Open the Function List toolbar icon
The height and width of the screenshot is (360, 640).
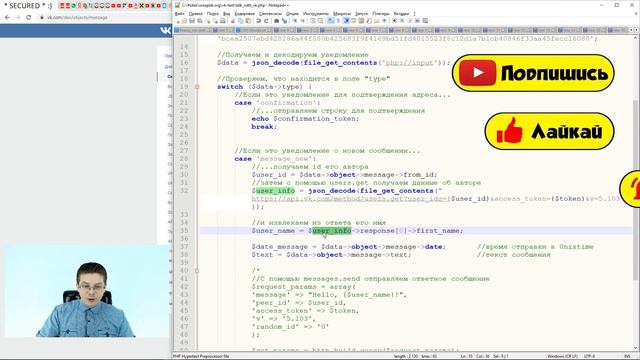369,21
